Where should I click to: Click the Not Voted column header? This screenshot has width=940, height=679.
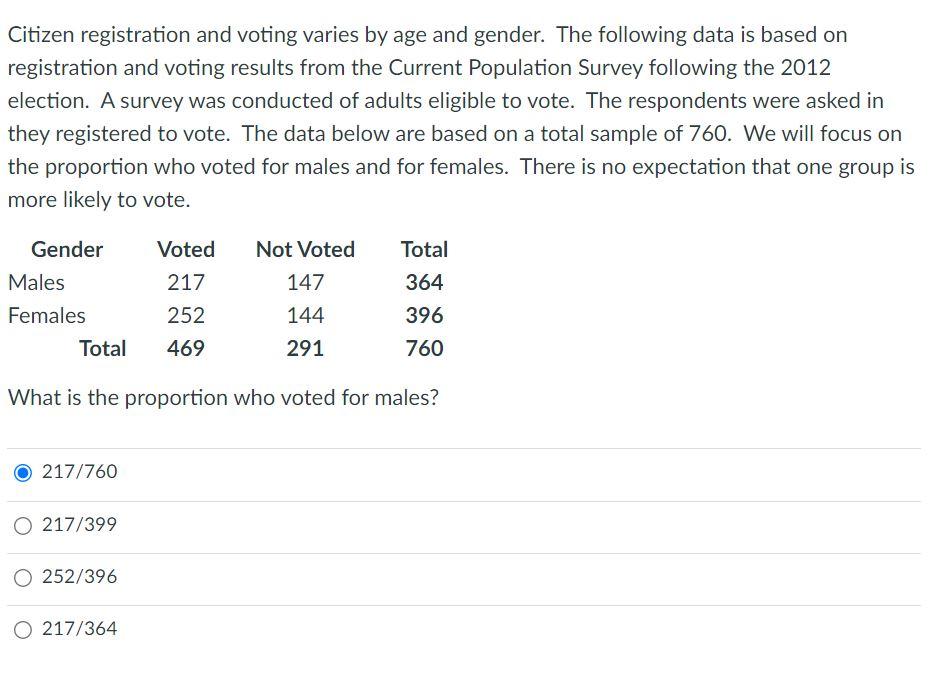click(x=305, y=249)
